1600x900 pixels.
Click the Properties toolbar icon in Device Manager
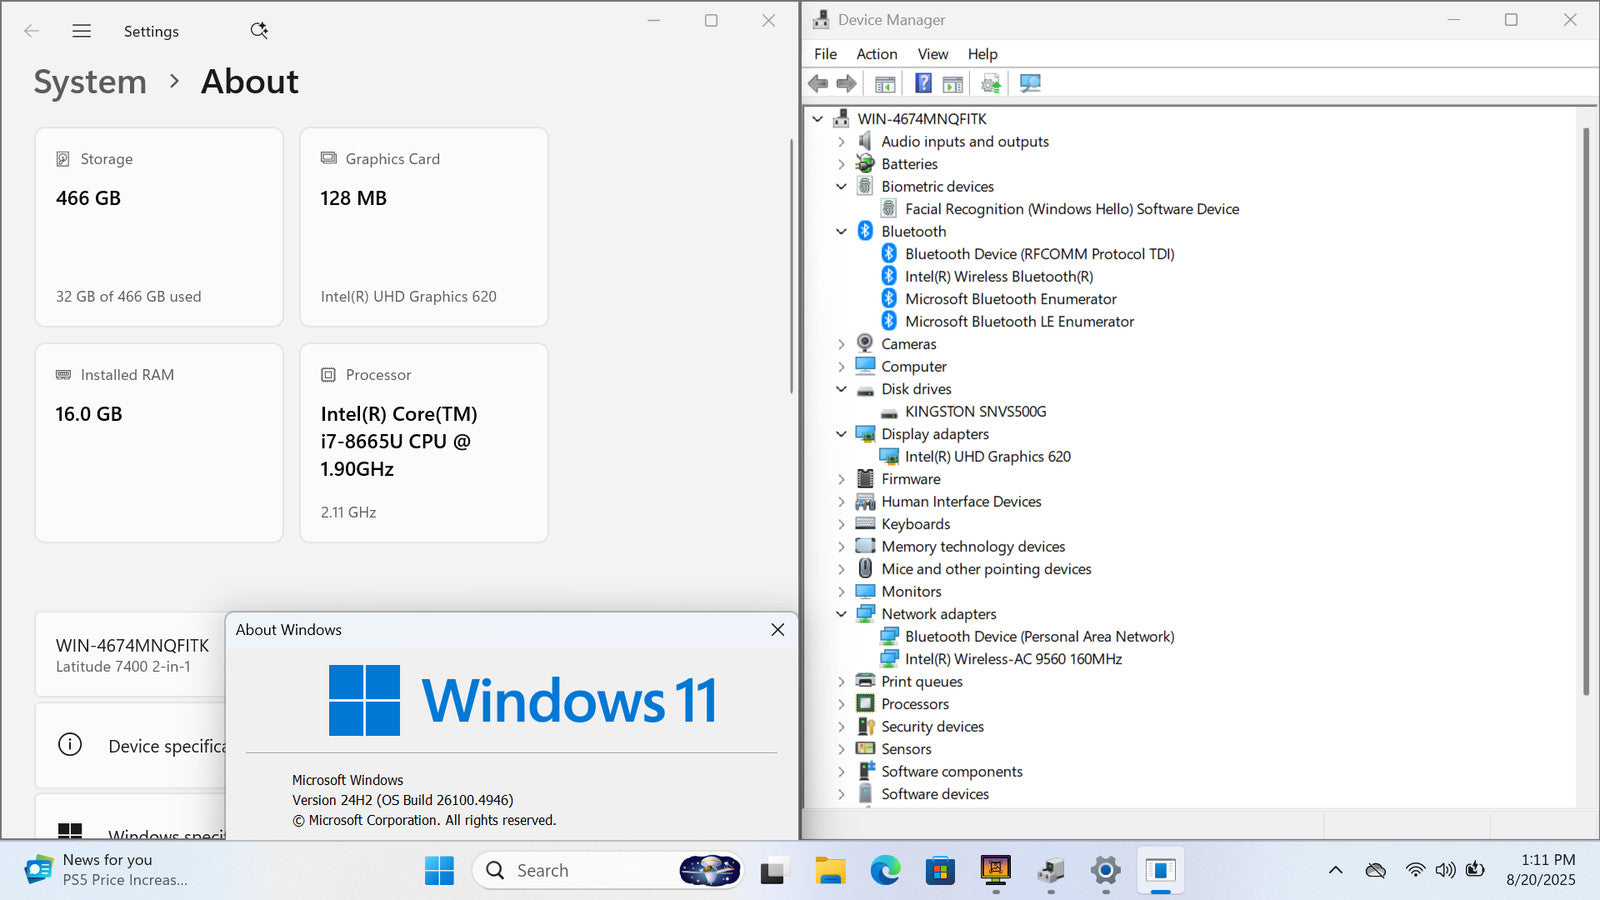(x=885, y=83)
